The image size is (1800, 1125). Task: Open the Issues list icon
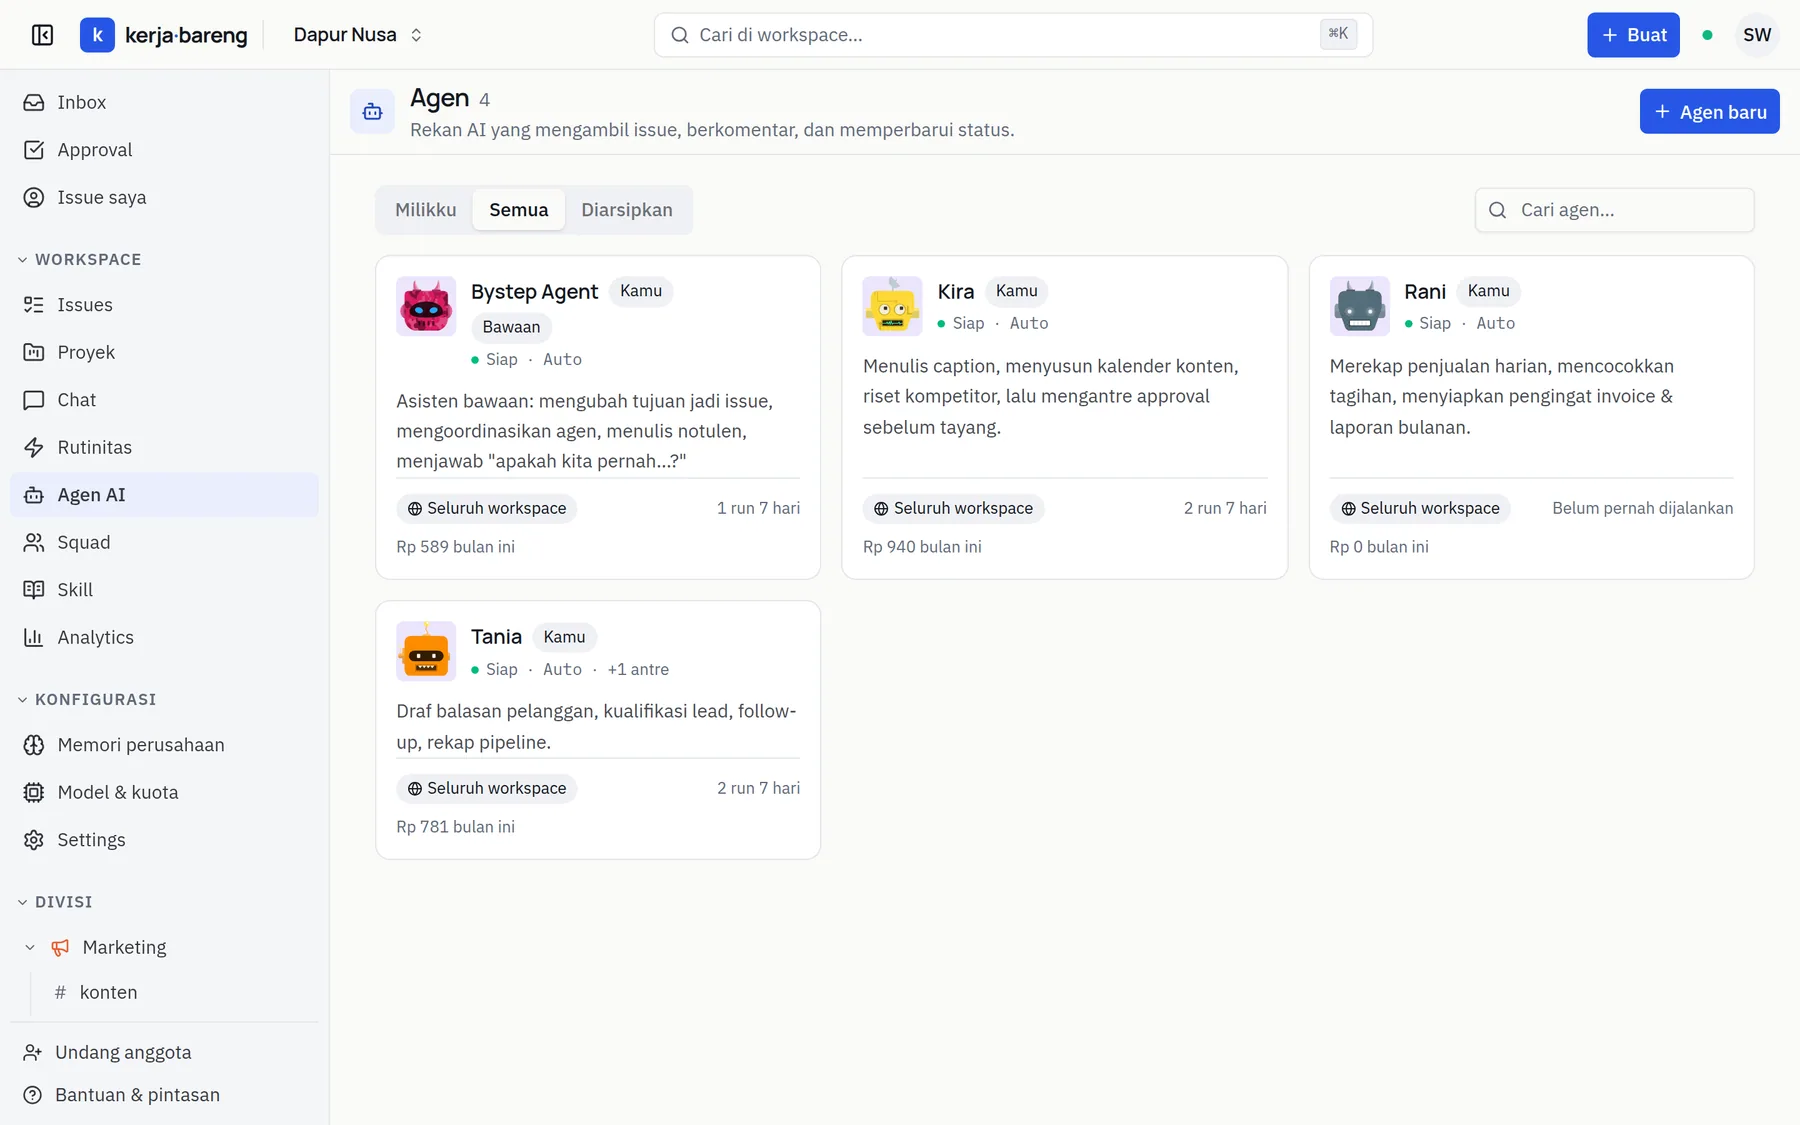34,305
